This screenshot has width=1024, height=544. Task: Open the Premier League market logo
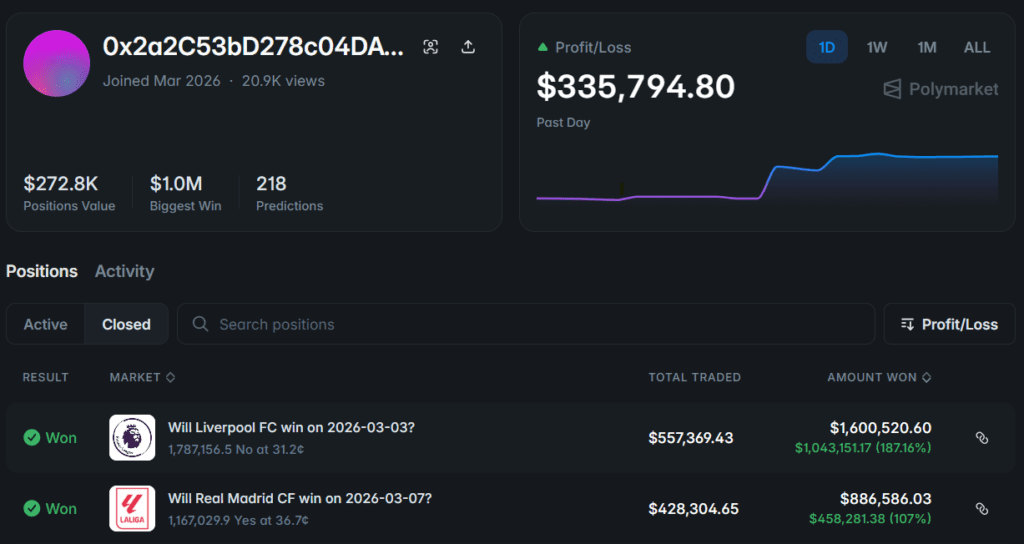point(132,438)
